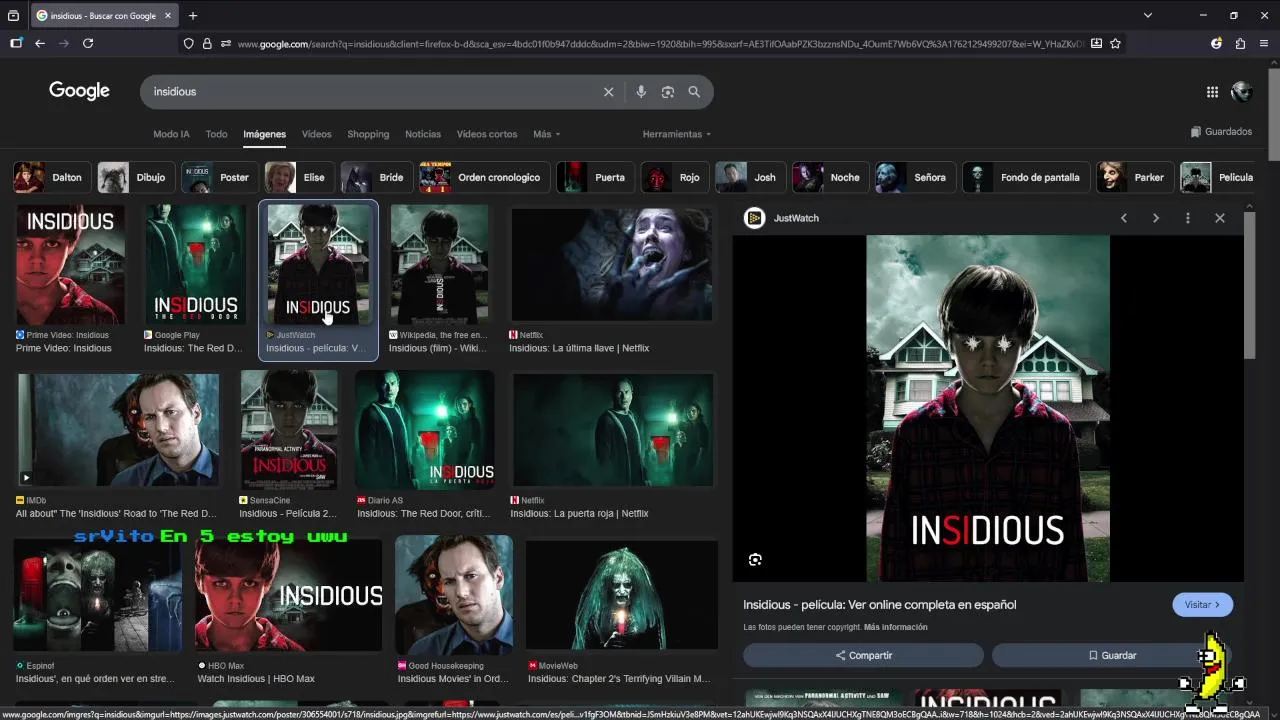This screenshot has height=720, width=1280.
Task: Reload the page
Action: [x=88, y=44]
